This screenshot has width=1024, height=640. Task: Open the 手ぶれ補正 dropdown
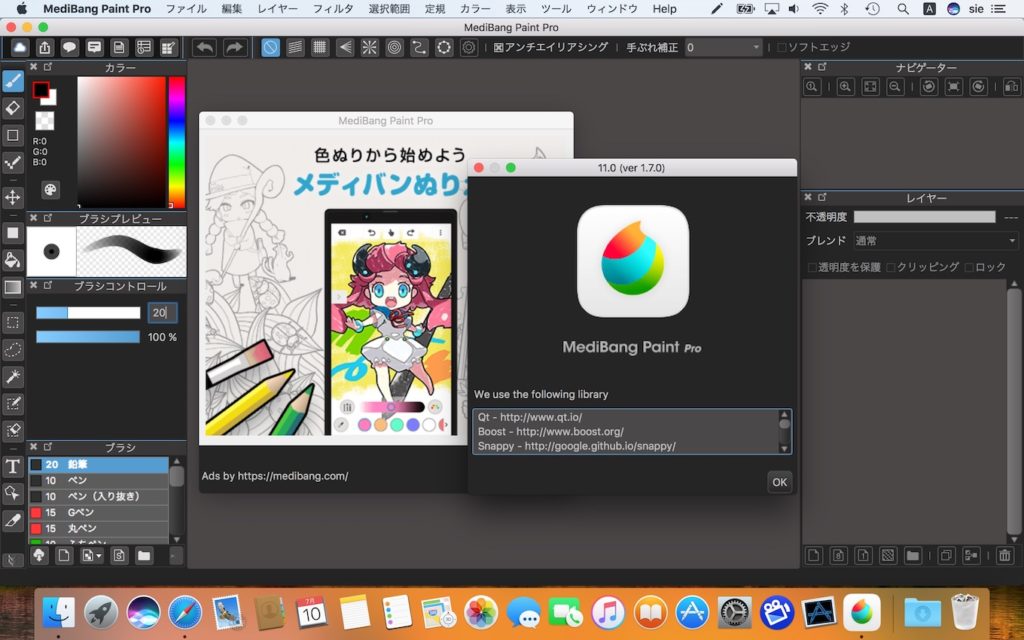point(723,48)
